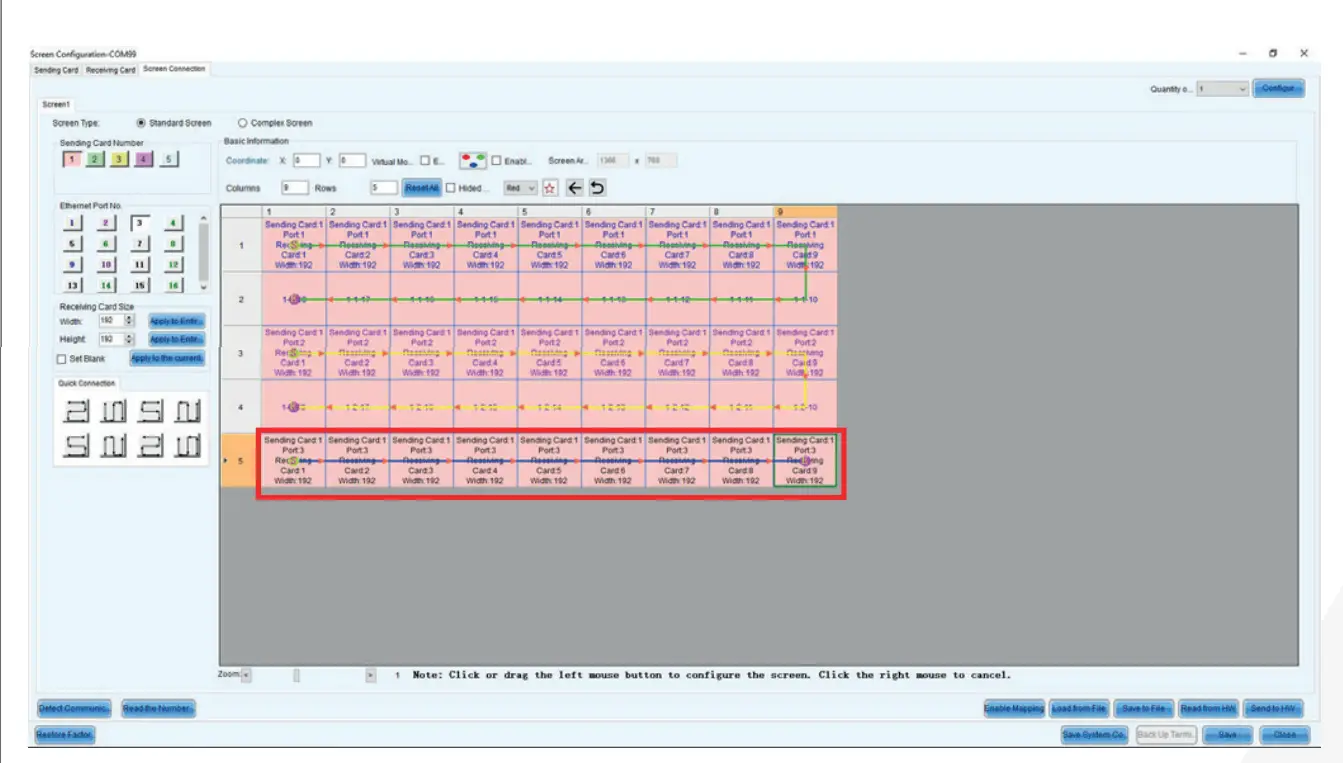Click the back arrow icon in Basic Information

pyautogui.click(x=575, y=187)
